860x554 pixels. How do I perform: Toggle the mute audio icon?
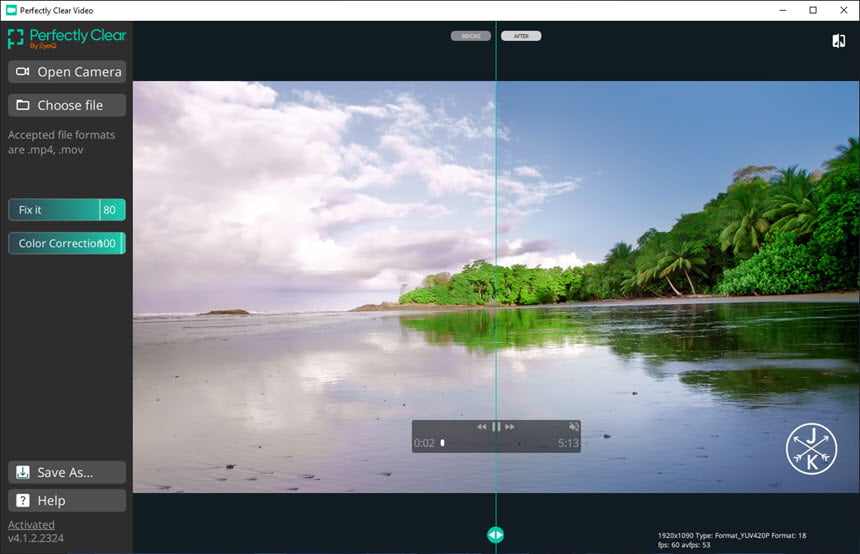574,426
